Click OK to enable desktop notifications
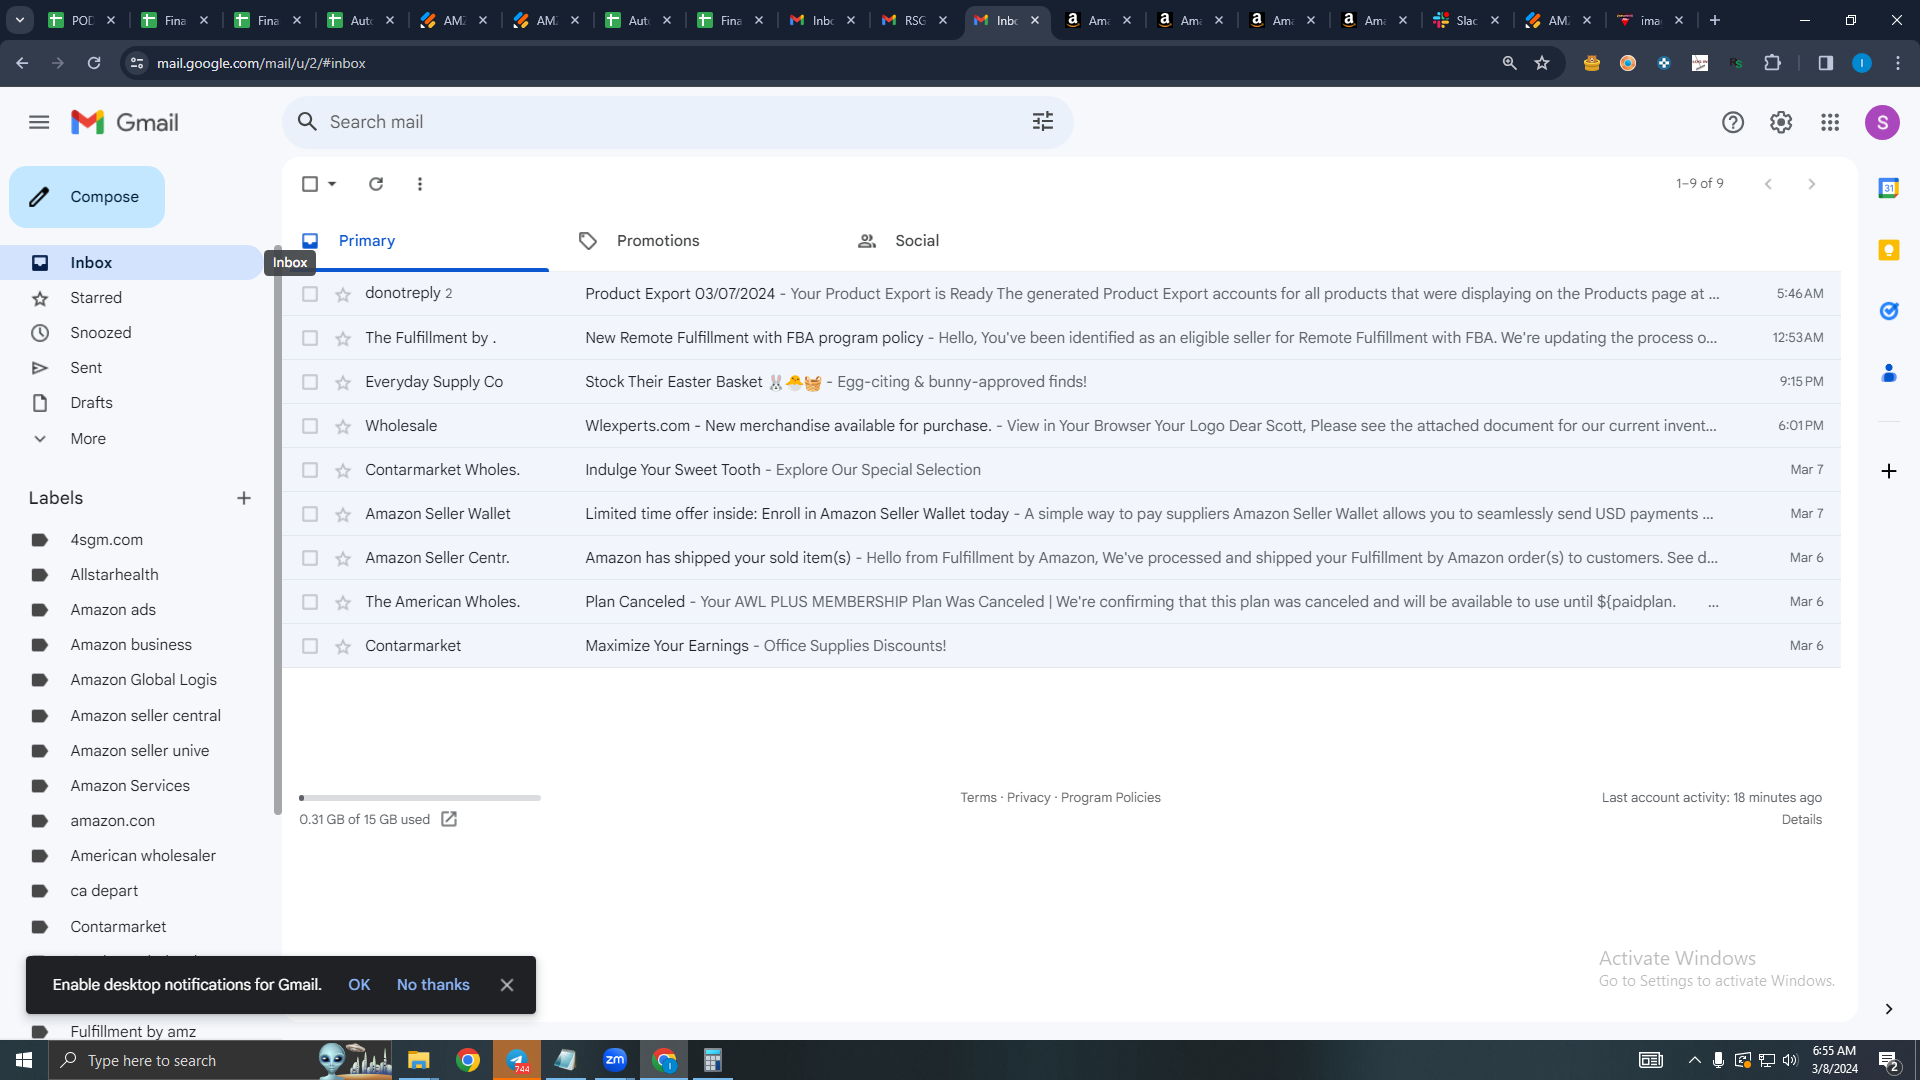 [x=359, y=985]
